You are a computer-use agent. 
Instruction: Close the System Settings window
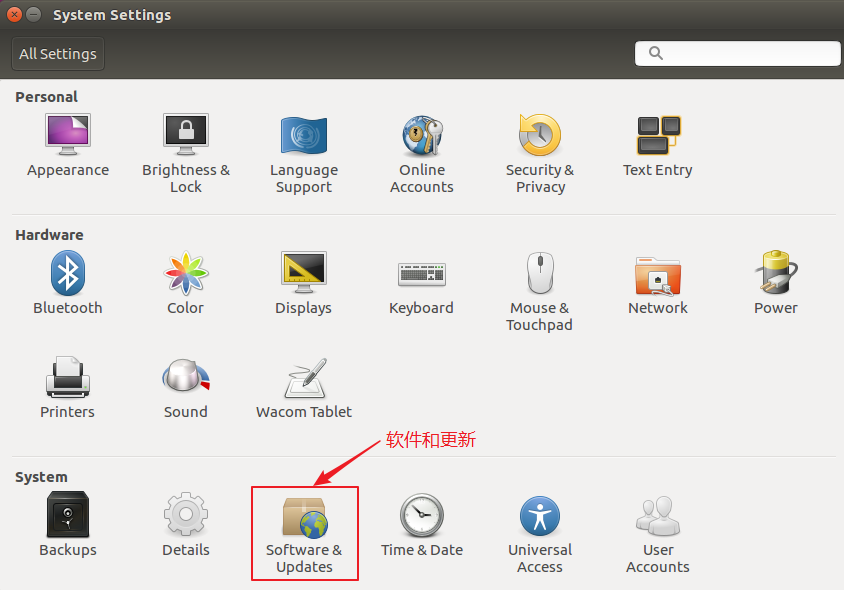(15, 15)
